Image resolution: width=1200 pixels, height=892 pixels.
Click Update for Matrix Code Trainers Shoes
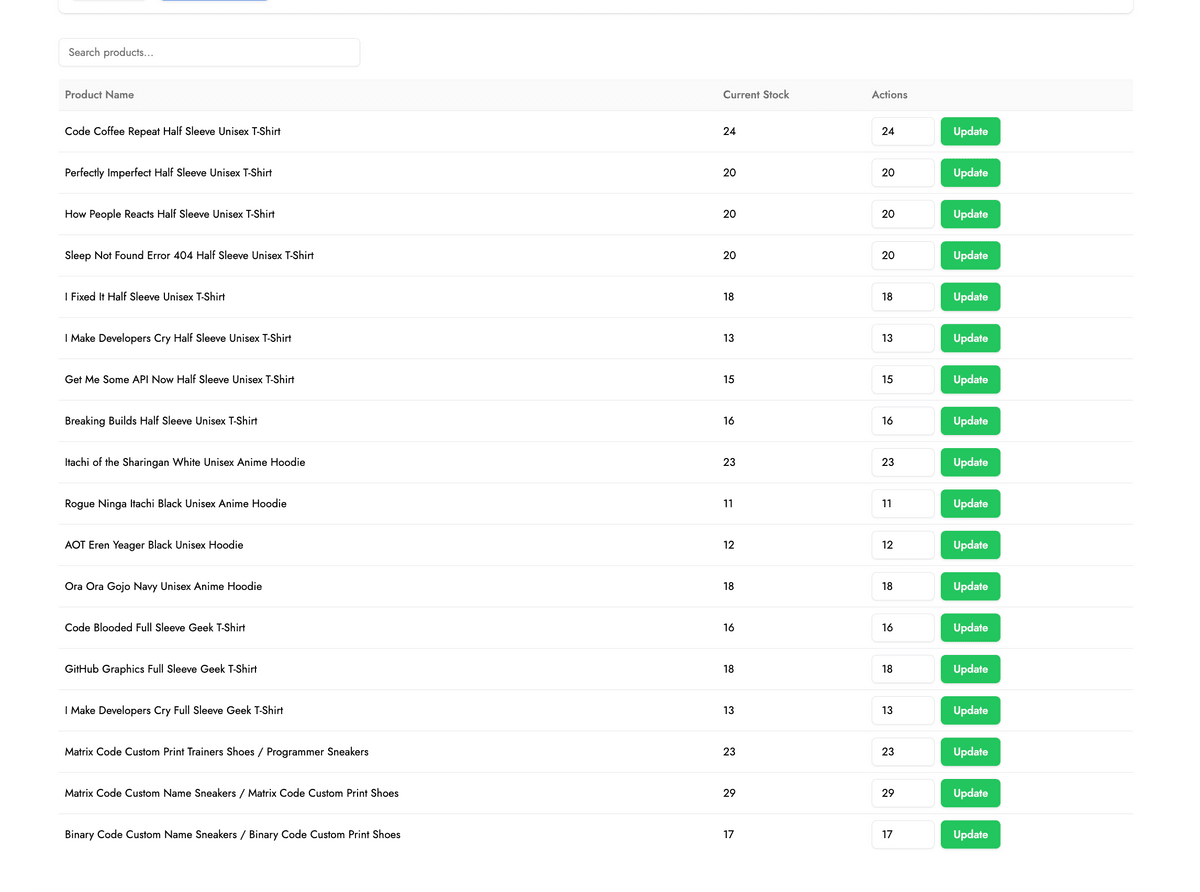point(970,752)
